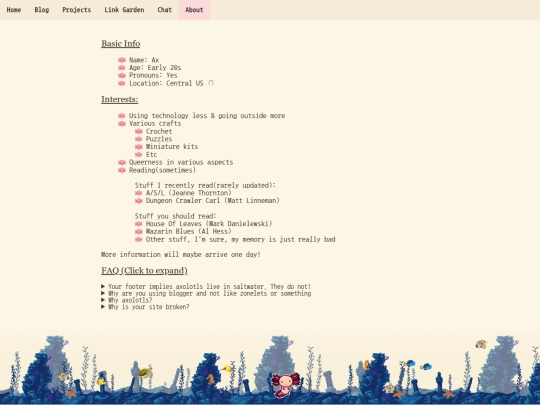The image size is (540, 405).
Task: Click the bullet icon beside House Of Leaves
Action: tap(138, 224)
